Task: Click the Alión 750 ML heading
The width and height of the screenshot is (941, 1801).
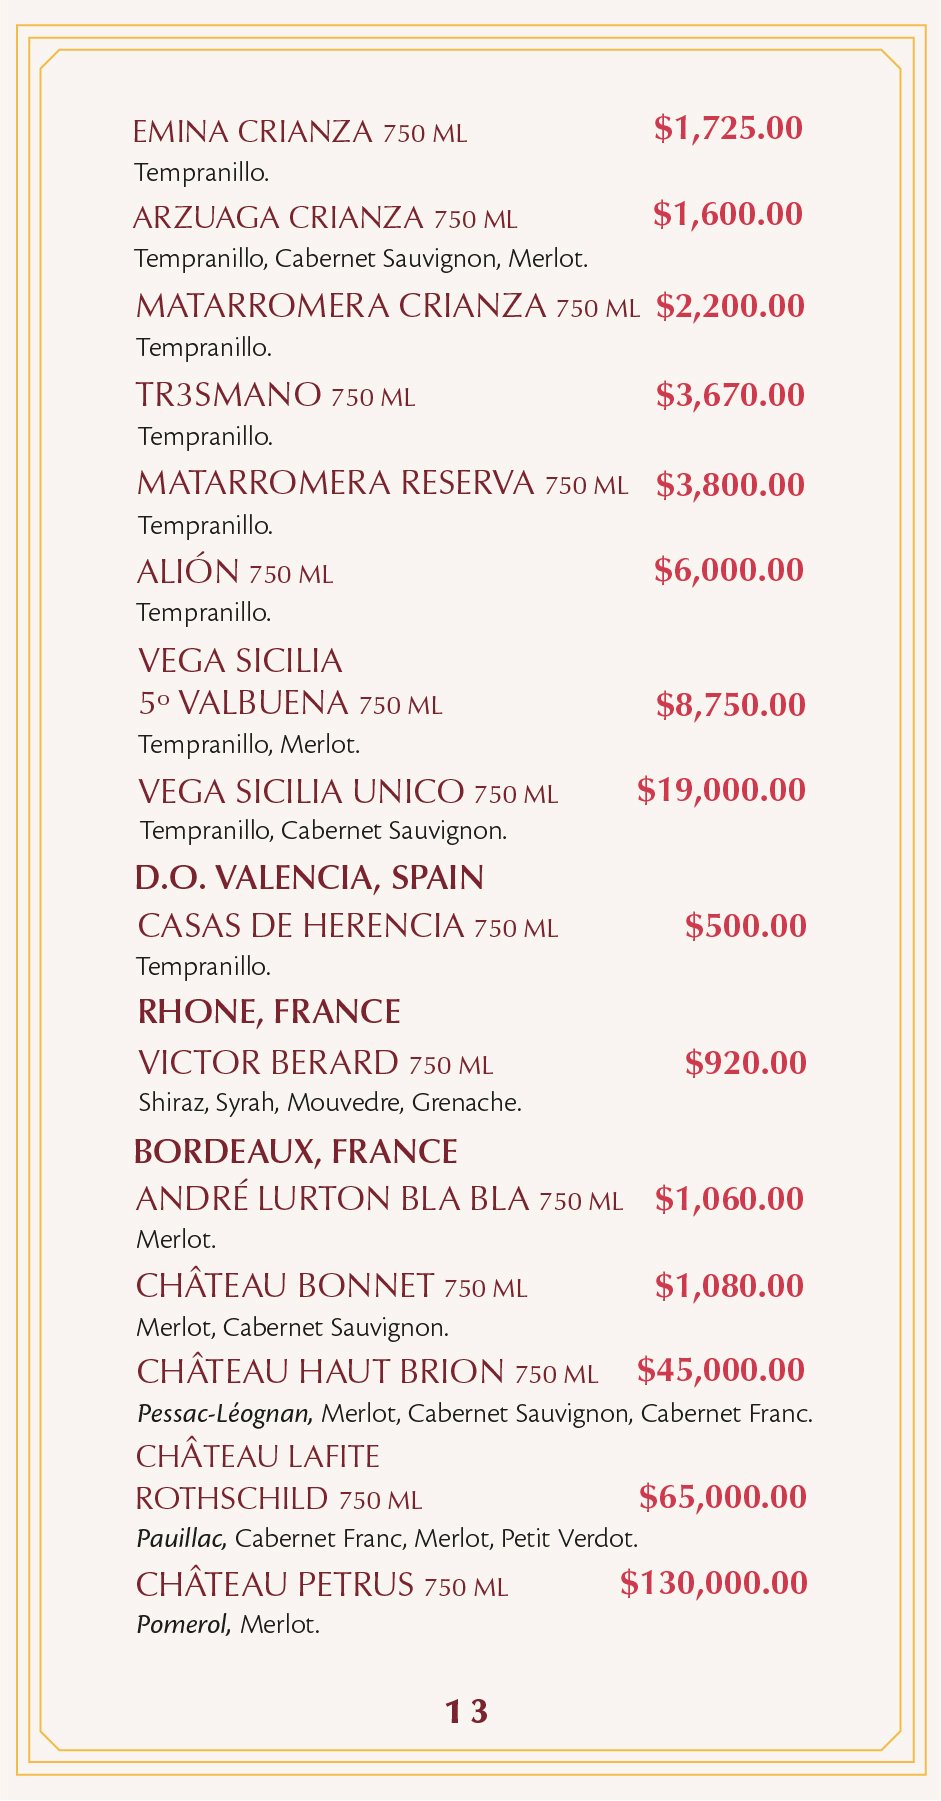Action: (235, 572)
